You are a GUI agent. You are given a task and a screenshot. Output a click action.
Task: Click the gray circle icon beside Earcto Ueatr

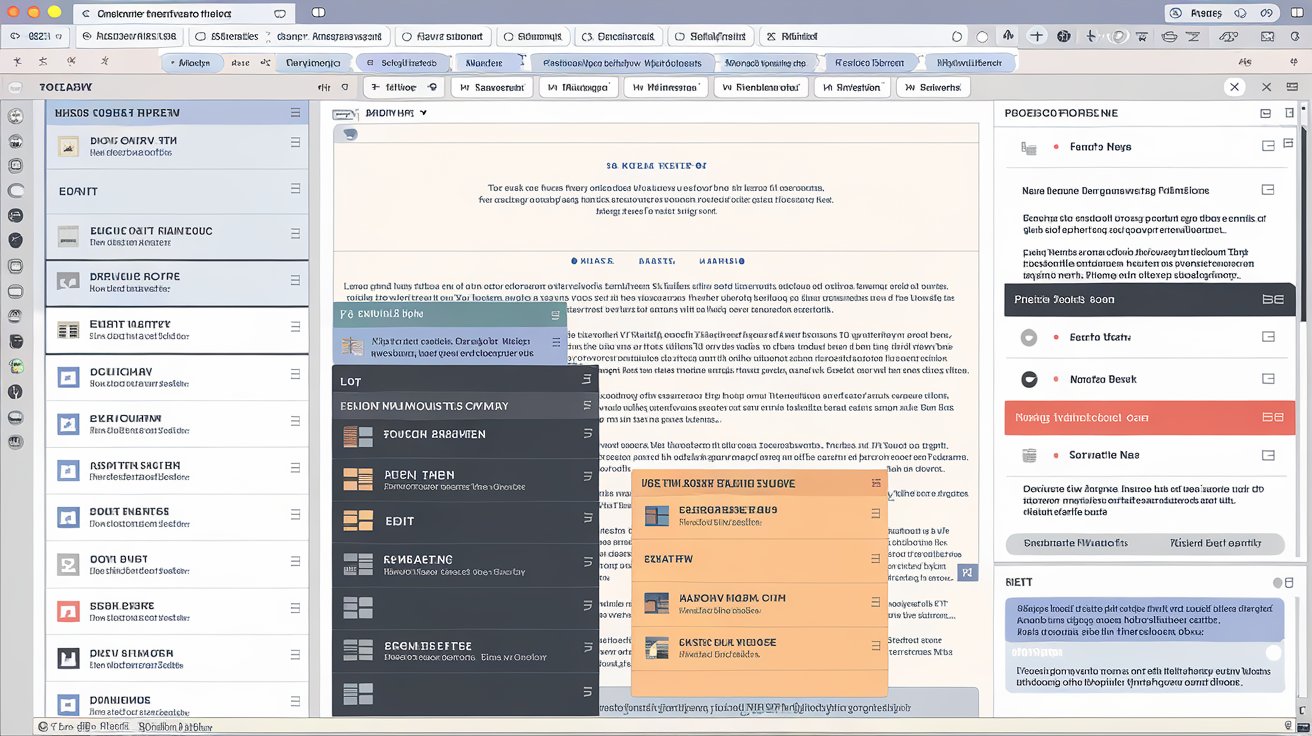1028,338
